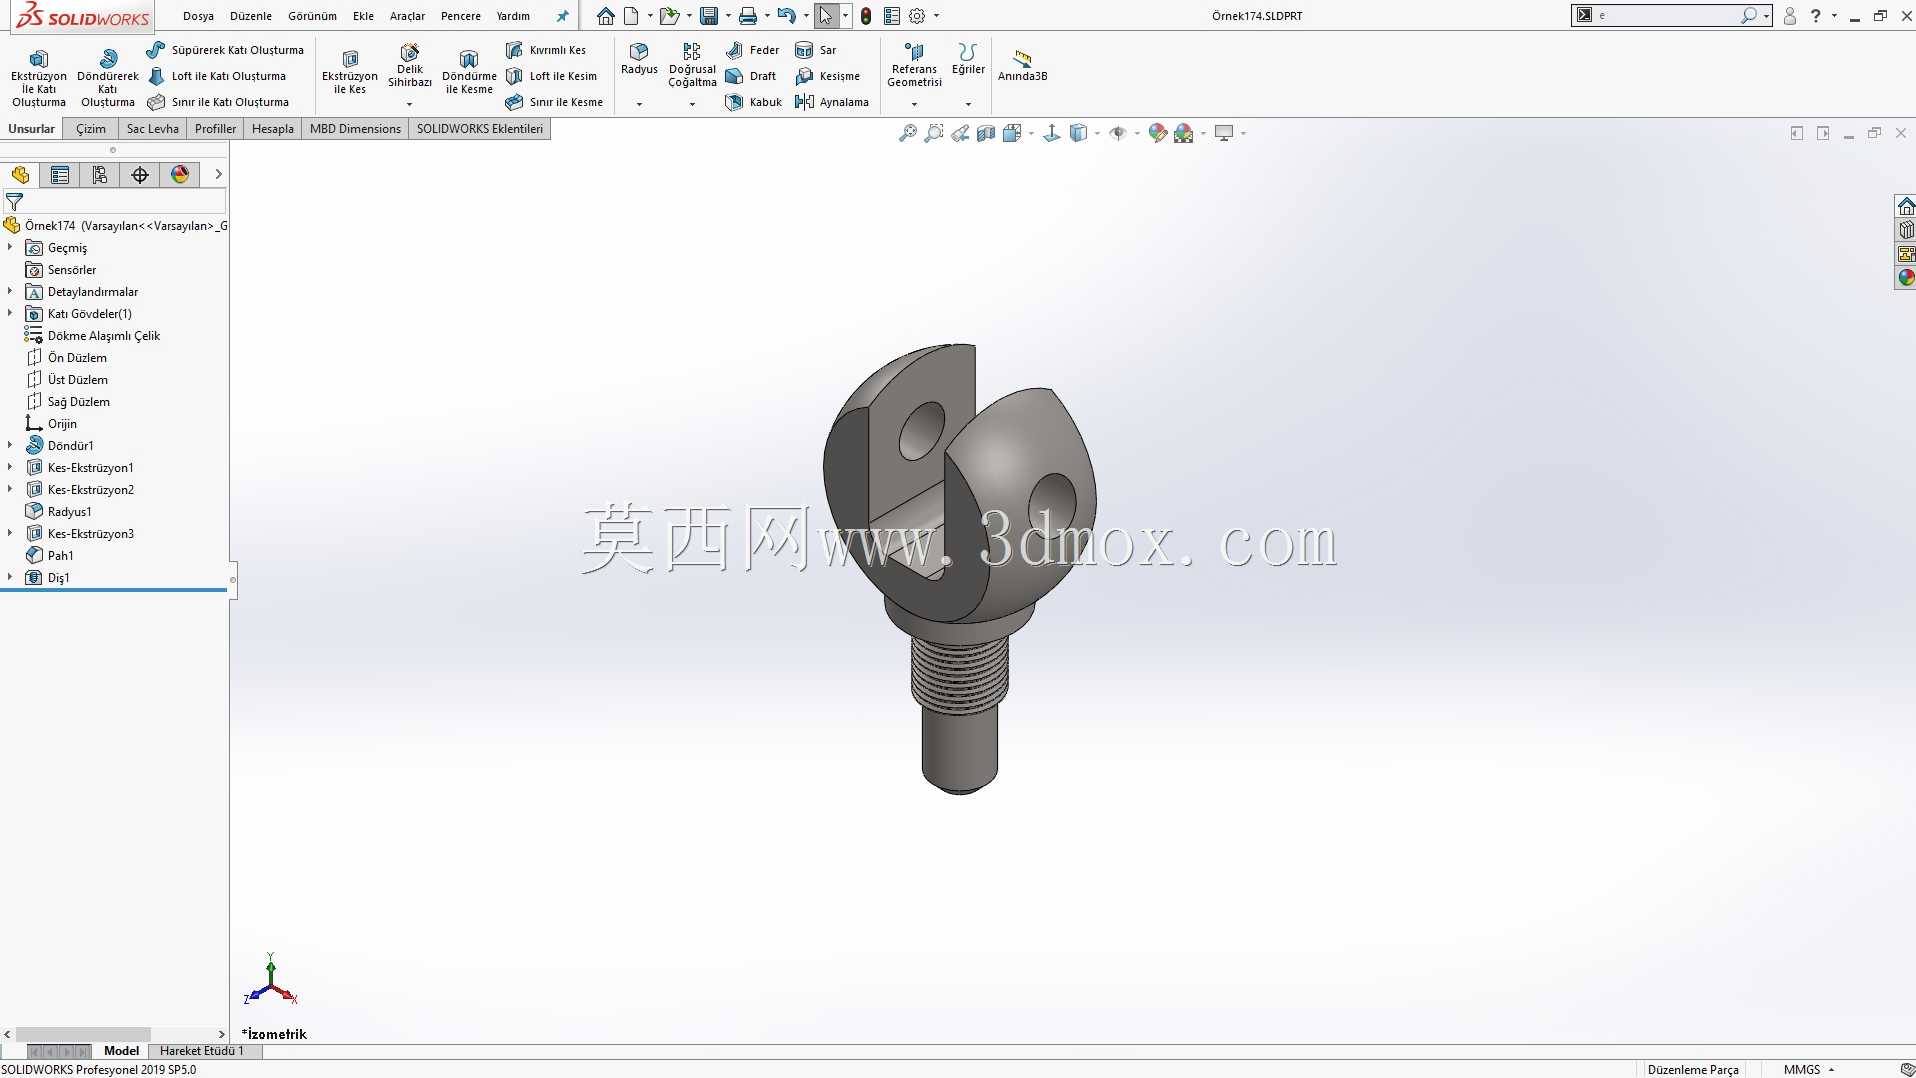
Task: Expand the Kes-Ekstrüzyon1 feature node
Action: coord(10,467)
